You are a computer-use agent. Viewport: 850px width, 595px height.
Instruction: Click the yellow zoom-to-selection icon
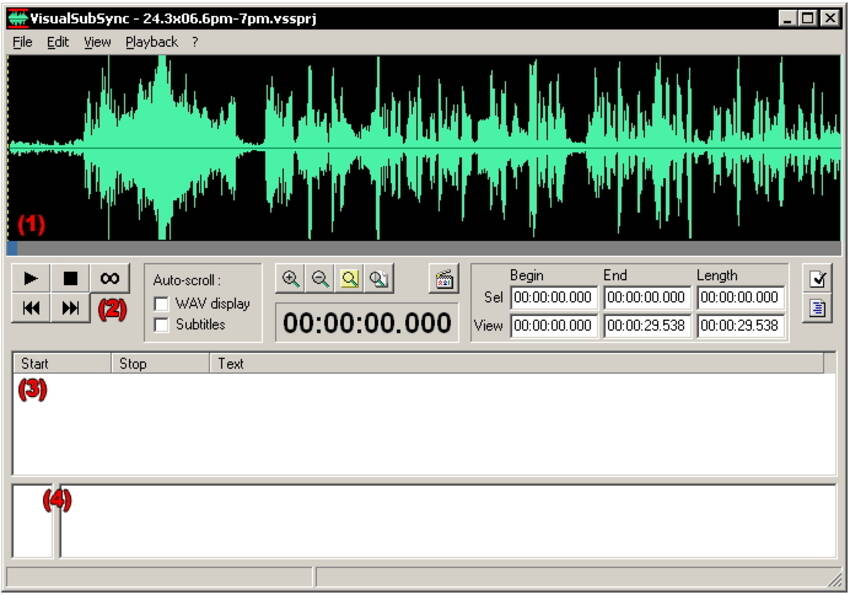(x=350, y=280)
